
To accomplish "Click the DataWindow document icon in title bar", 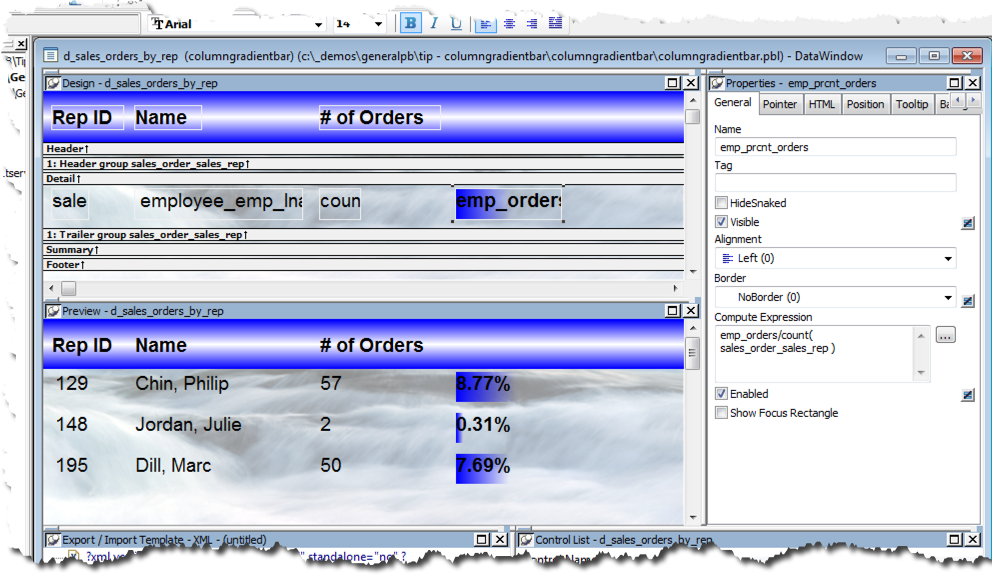I will [50, 56].
